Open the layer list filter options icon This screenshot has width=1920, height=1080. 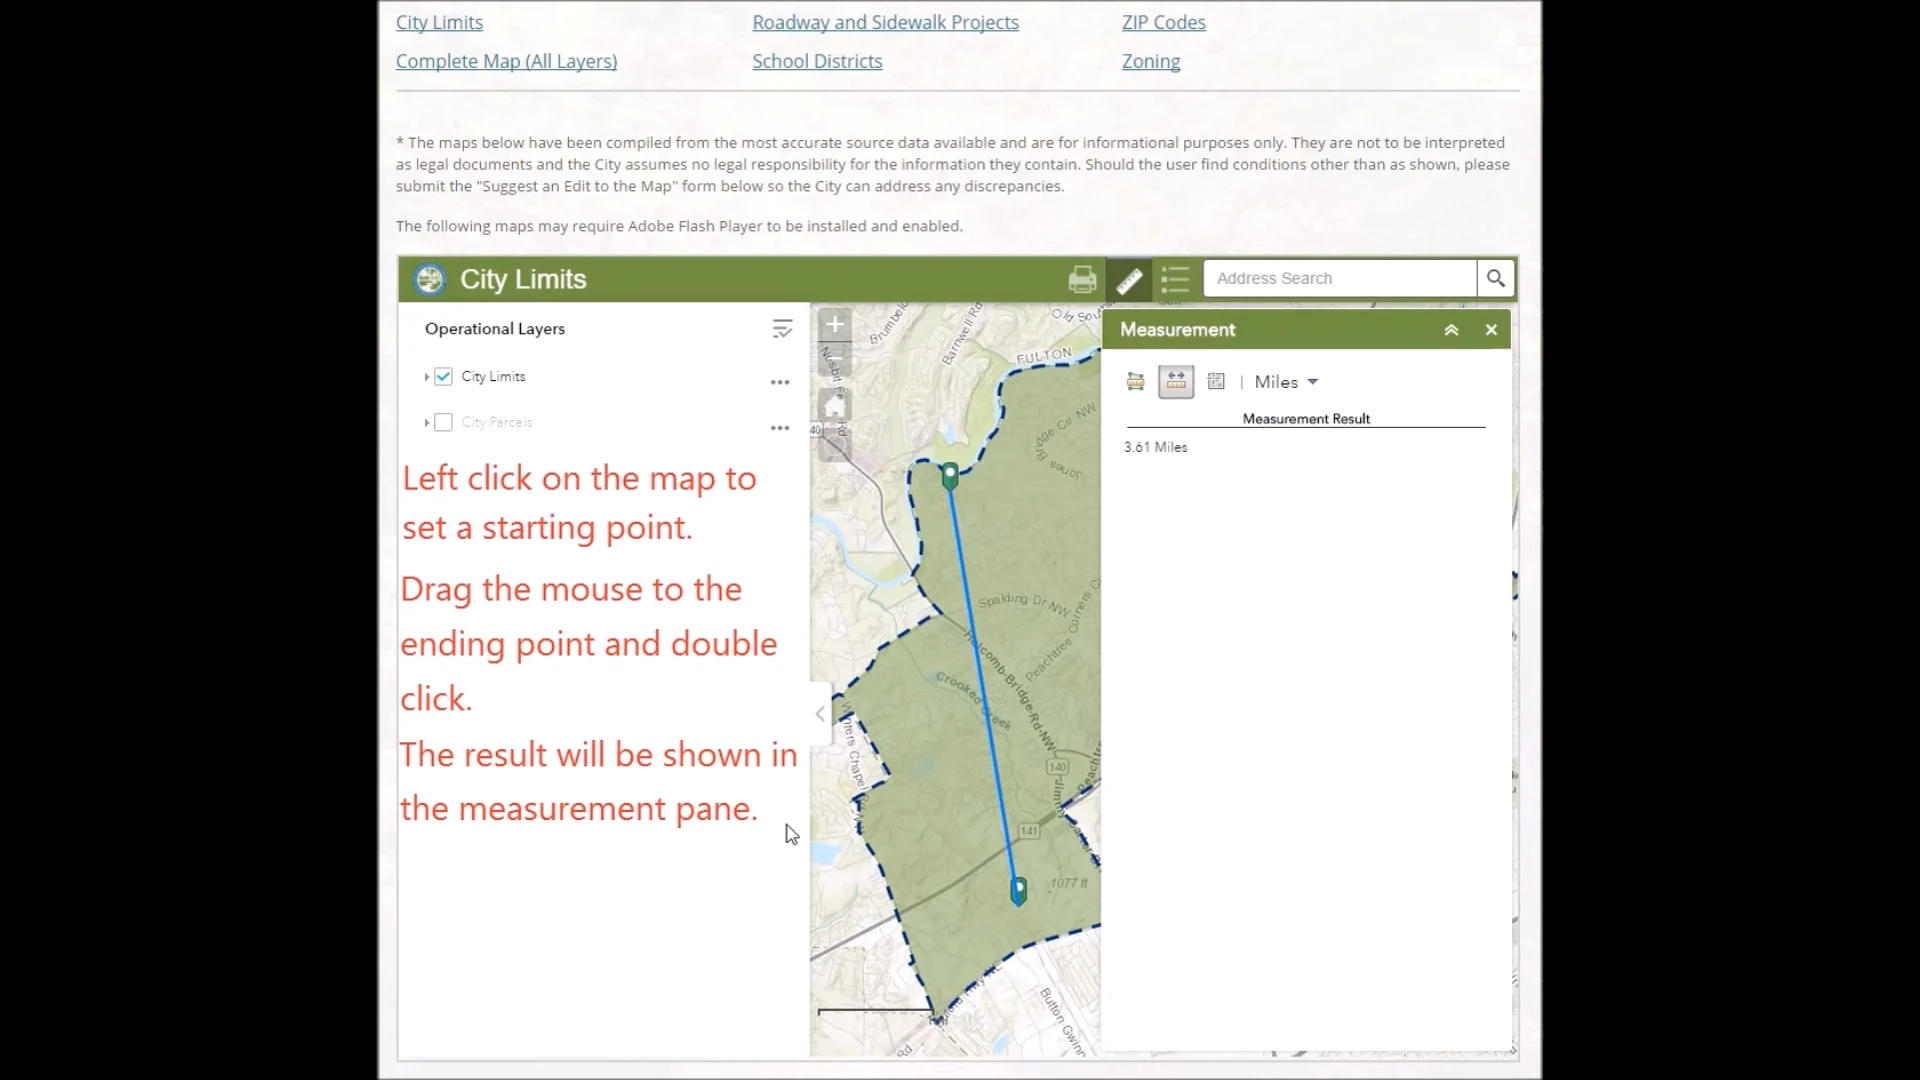coord(782,329)
